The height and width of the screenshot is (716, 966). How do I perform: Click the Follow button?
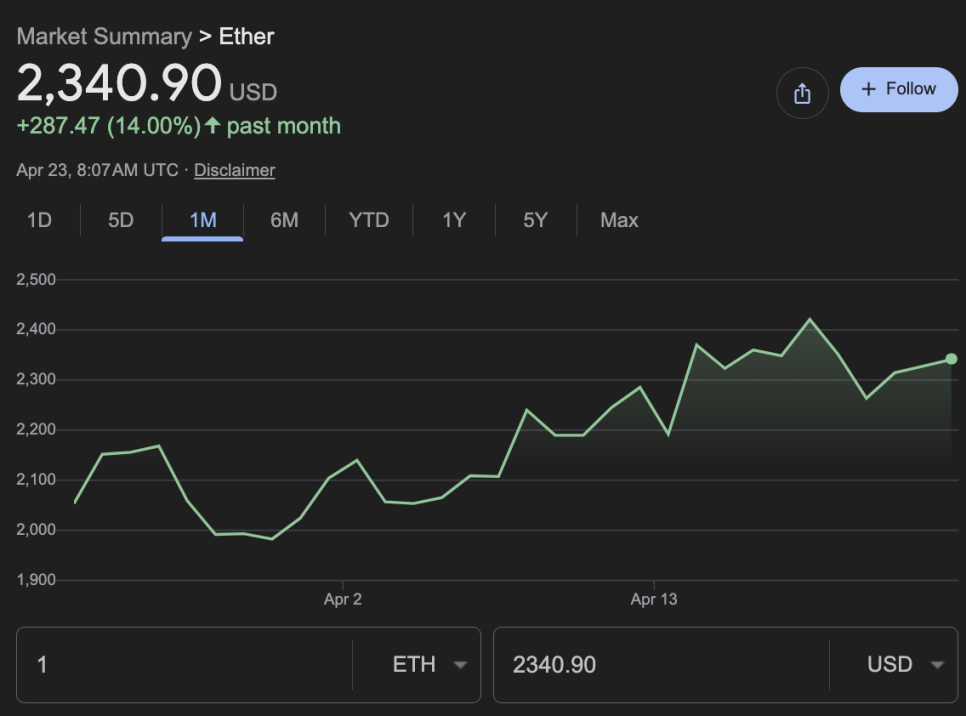click(898, 89)
